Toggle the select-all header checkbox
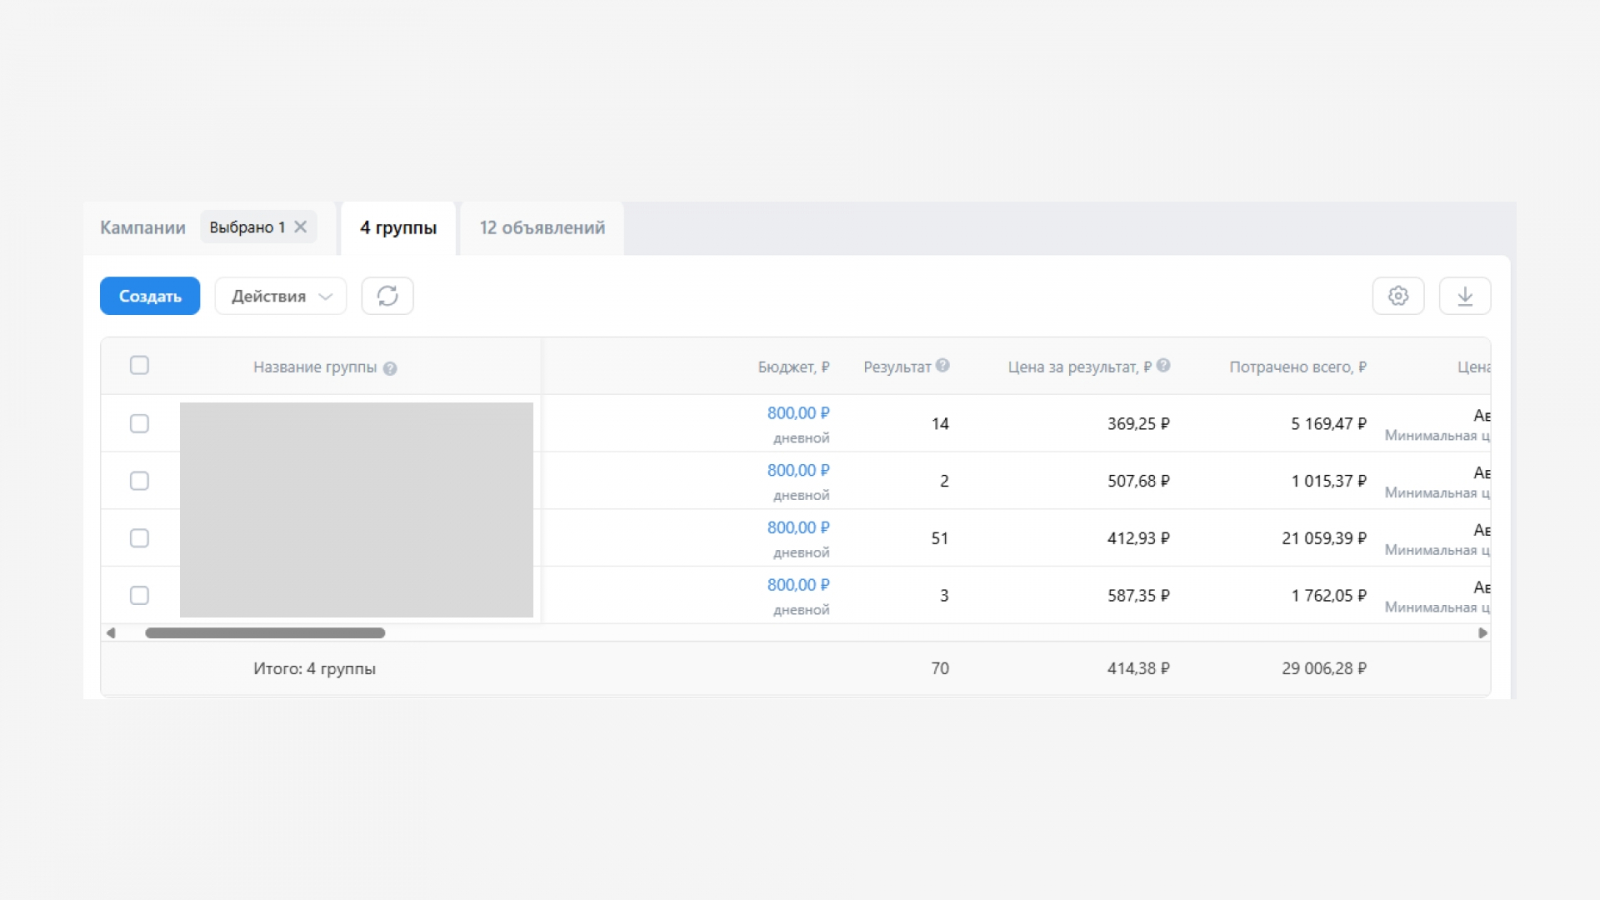This screenshot has height=900, width=1600. [x=140, y=366]
